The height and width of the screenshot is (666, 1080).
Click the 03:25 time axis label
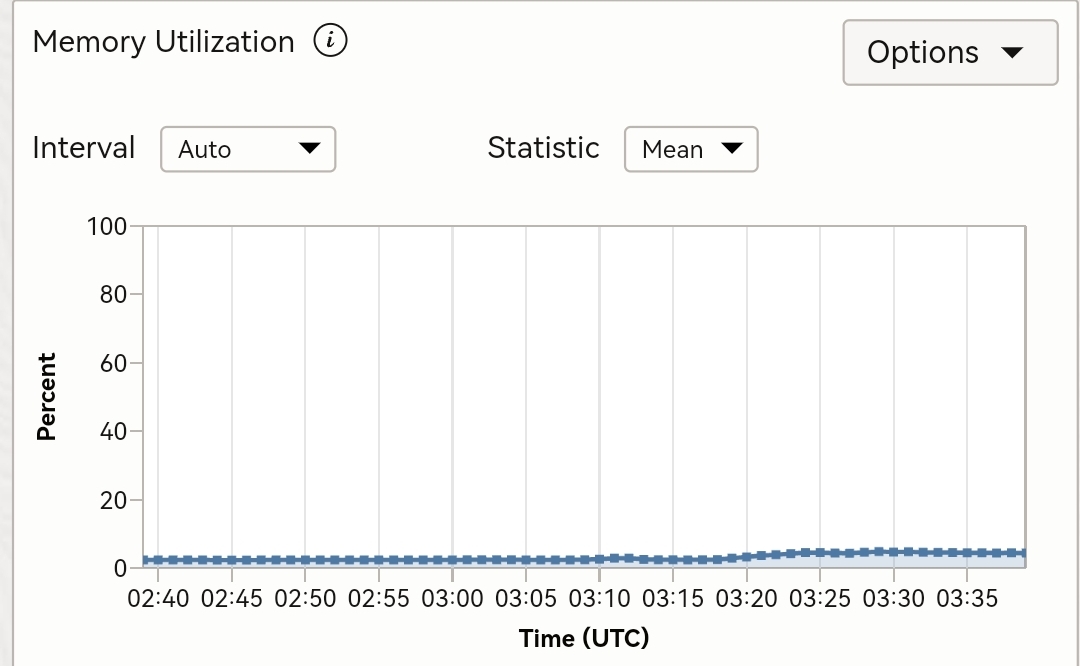click(x=820, y=599)
